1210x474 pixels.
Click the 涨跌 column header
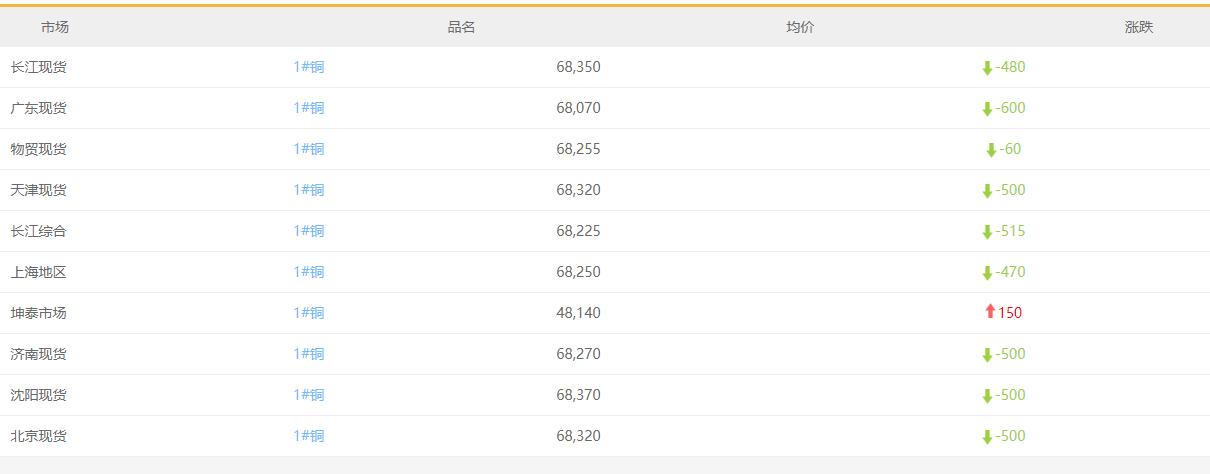[1139, 27]
